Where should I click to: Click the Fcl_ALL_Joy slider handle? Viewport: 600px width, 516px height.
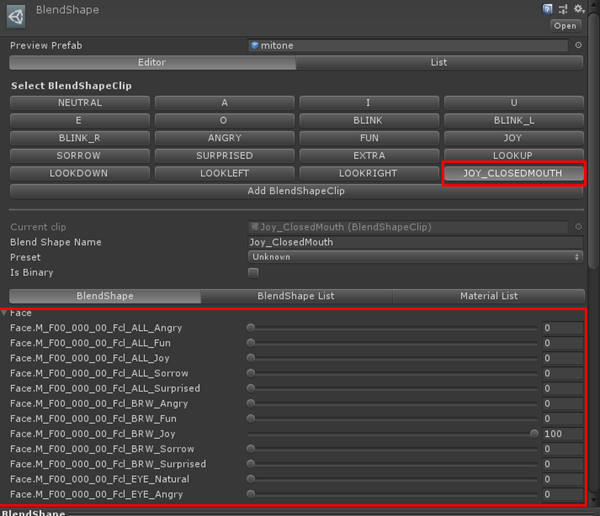(x=251, y=358)
